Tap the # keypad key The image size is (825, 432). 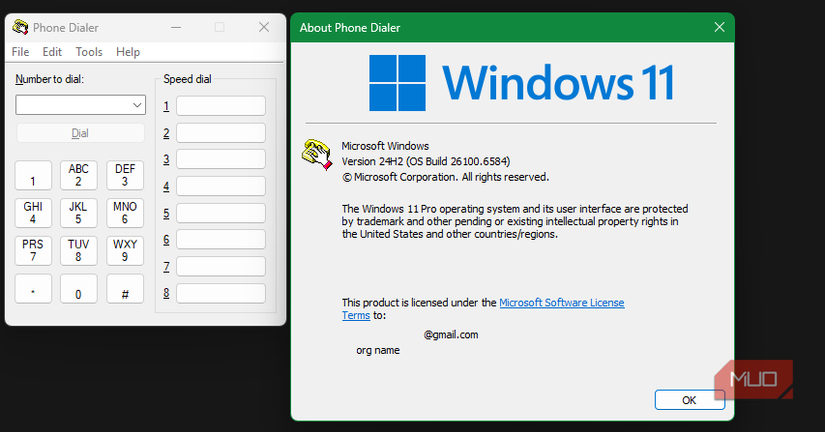click(x=125, y=288)
